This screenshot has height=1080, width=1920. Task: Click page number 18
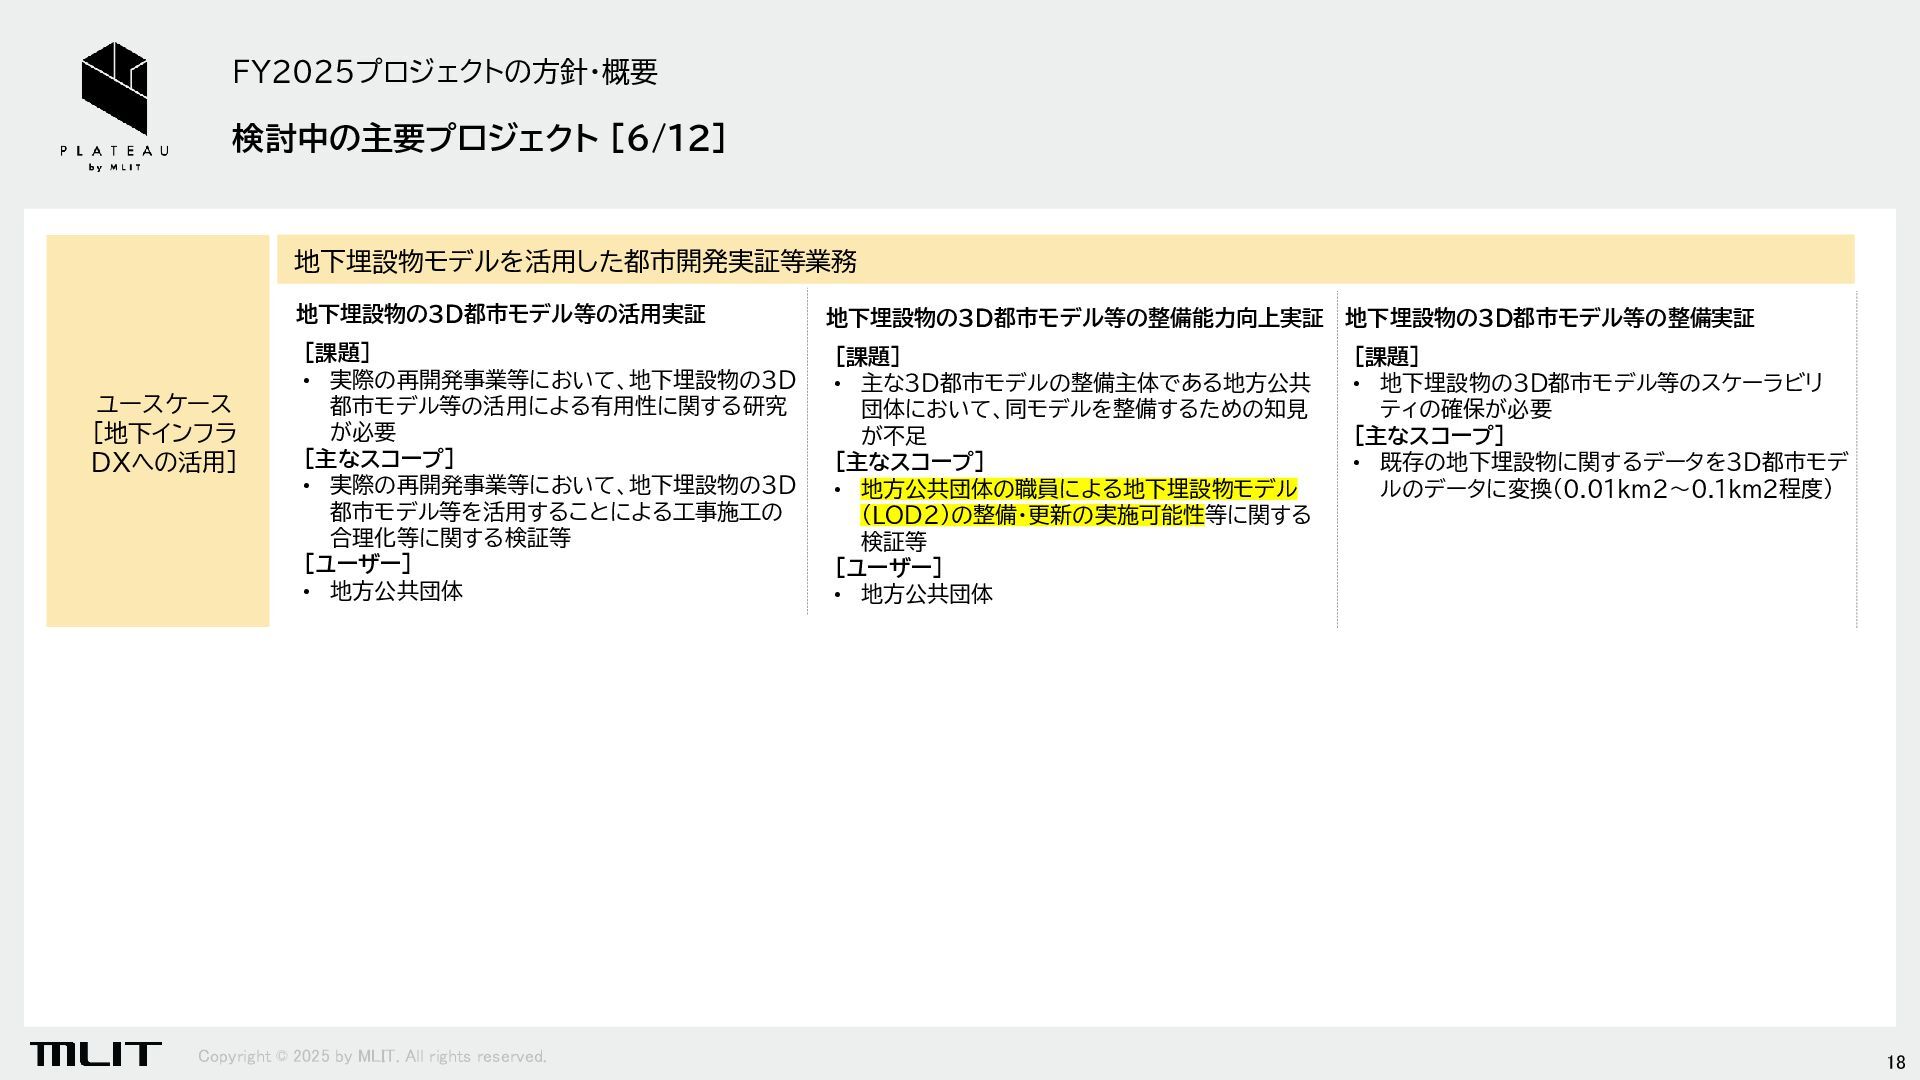(x=1895, y=1062)
